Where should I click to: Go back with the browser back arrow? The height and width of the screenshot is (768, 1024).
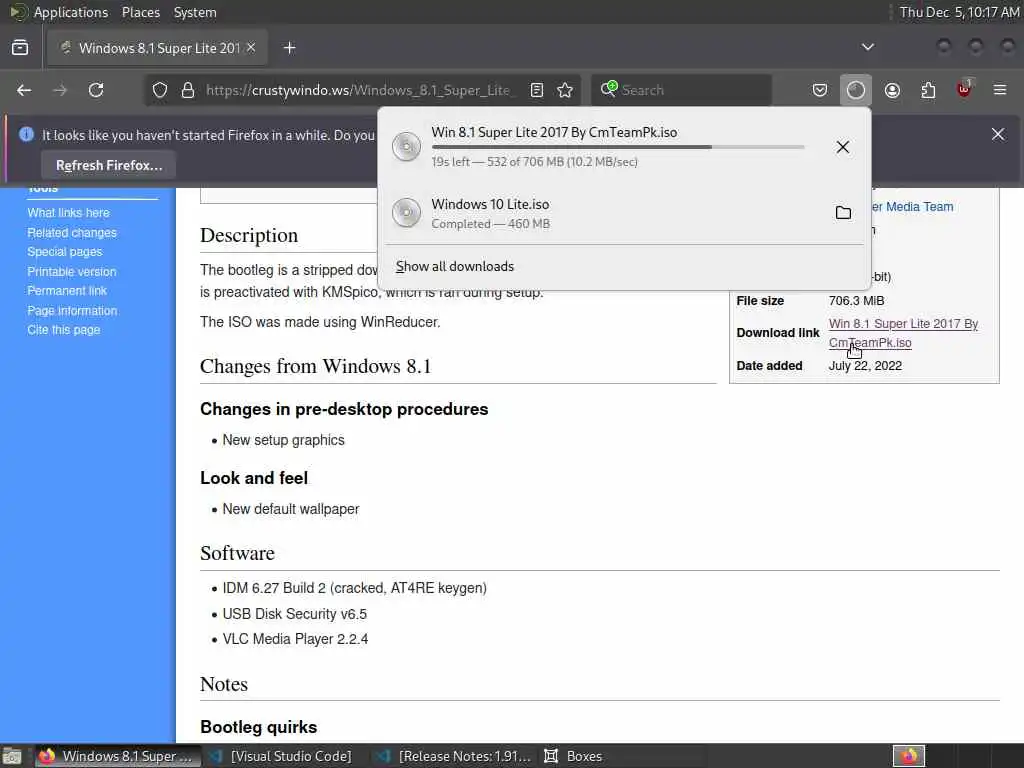coord(24,90)
